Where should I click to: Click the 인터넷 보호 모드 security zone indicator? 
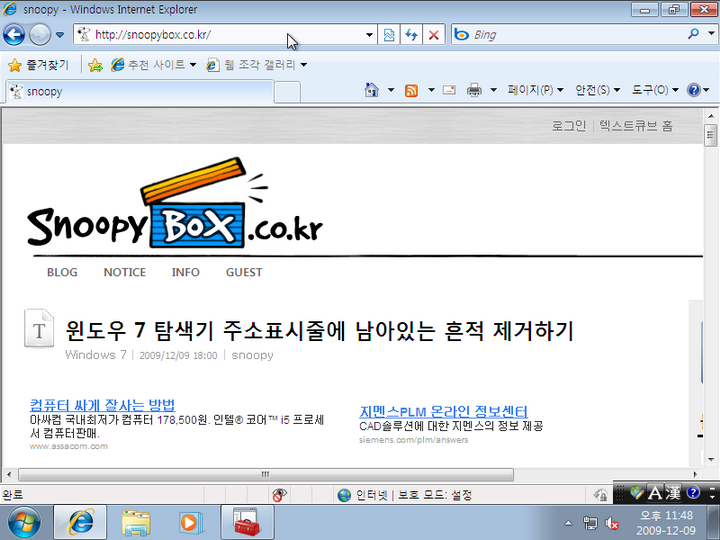point(405,495)
